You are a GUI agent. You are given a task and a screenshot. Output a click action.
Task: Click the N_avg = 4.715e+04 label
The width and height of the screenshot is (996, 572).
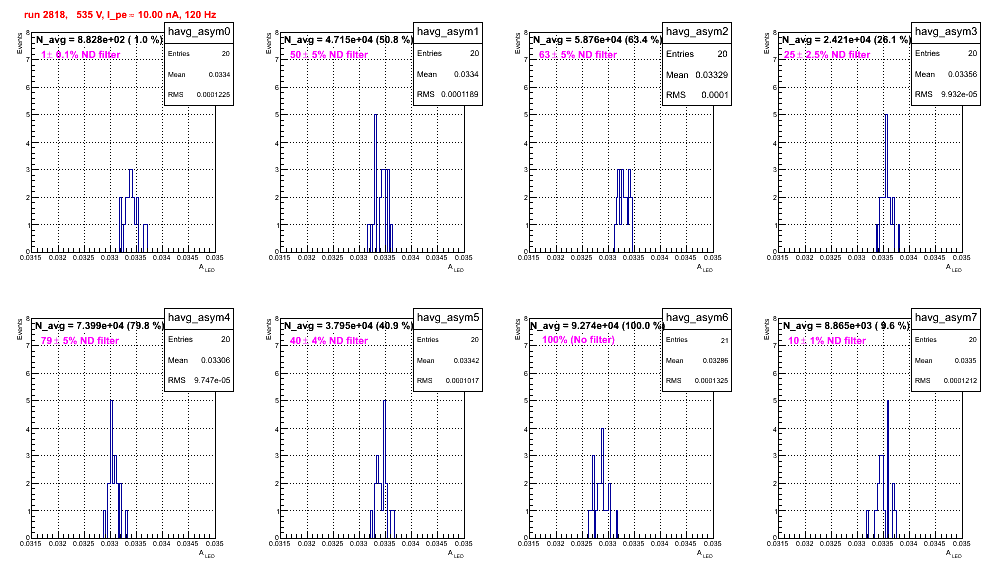coord(348,39)
